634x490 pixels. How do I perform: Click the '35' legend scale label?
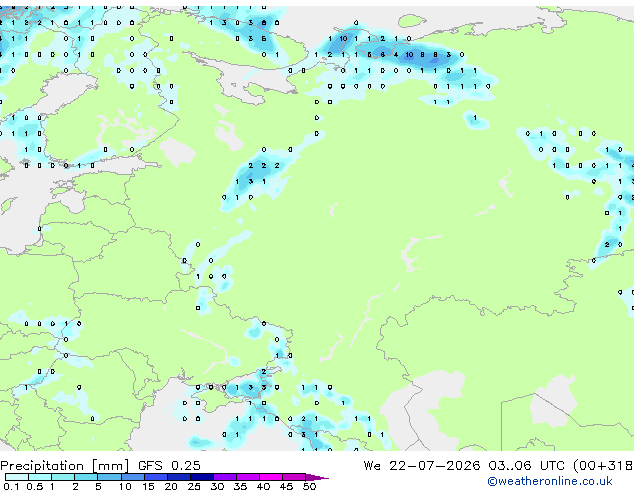(240, 486)
